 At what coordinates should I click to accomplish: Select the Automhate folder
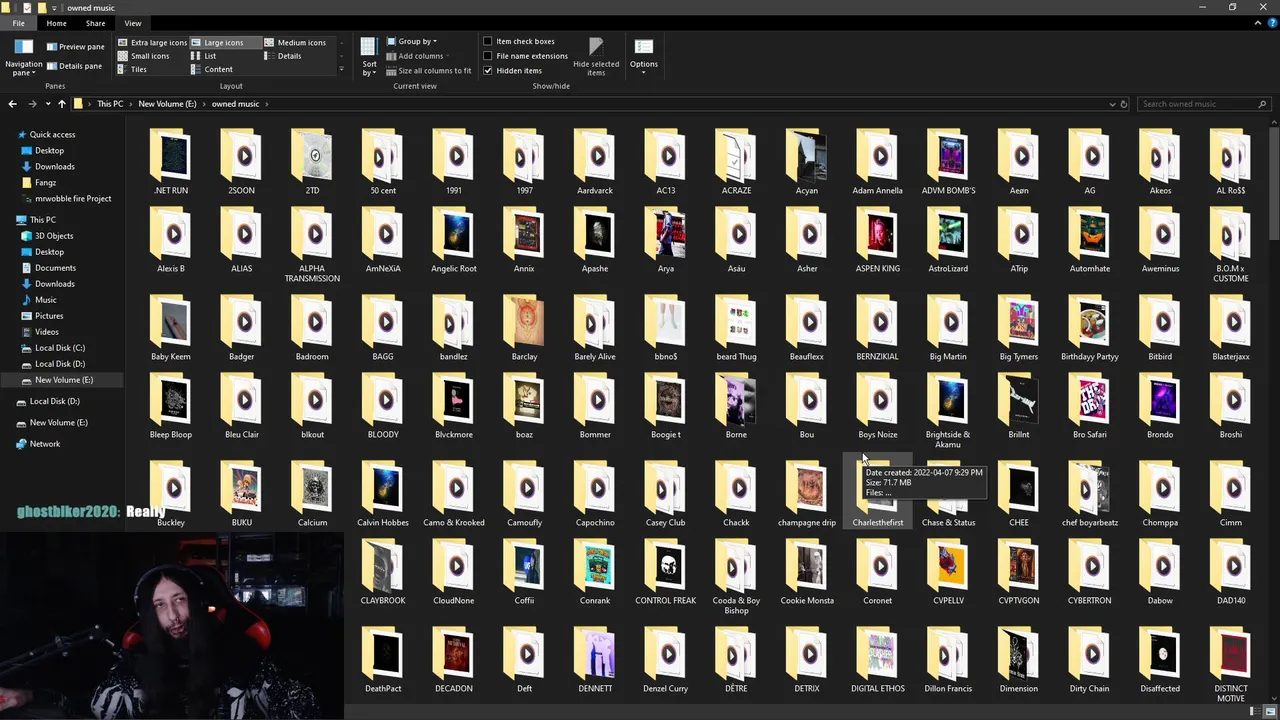[1090, 241]
